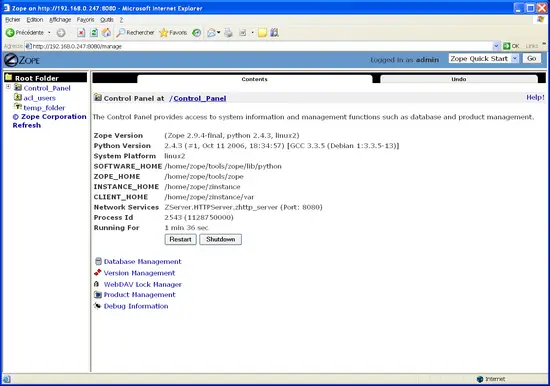The image size is (550, 386).
Task: Switch to the Undo tab
Action: pyautogui.click(x=459, y=79)
